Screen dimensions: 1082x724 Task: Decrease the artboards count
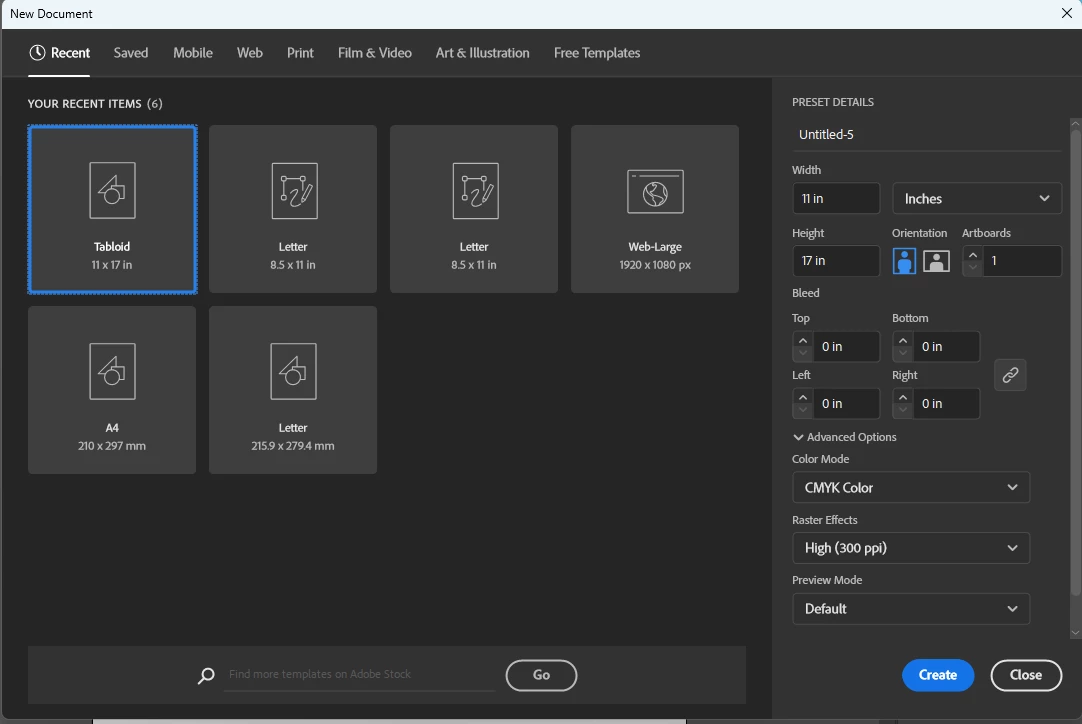pyautogui.click(x=972, y=267)
